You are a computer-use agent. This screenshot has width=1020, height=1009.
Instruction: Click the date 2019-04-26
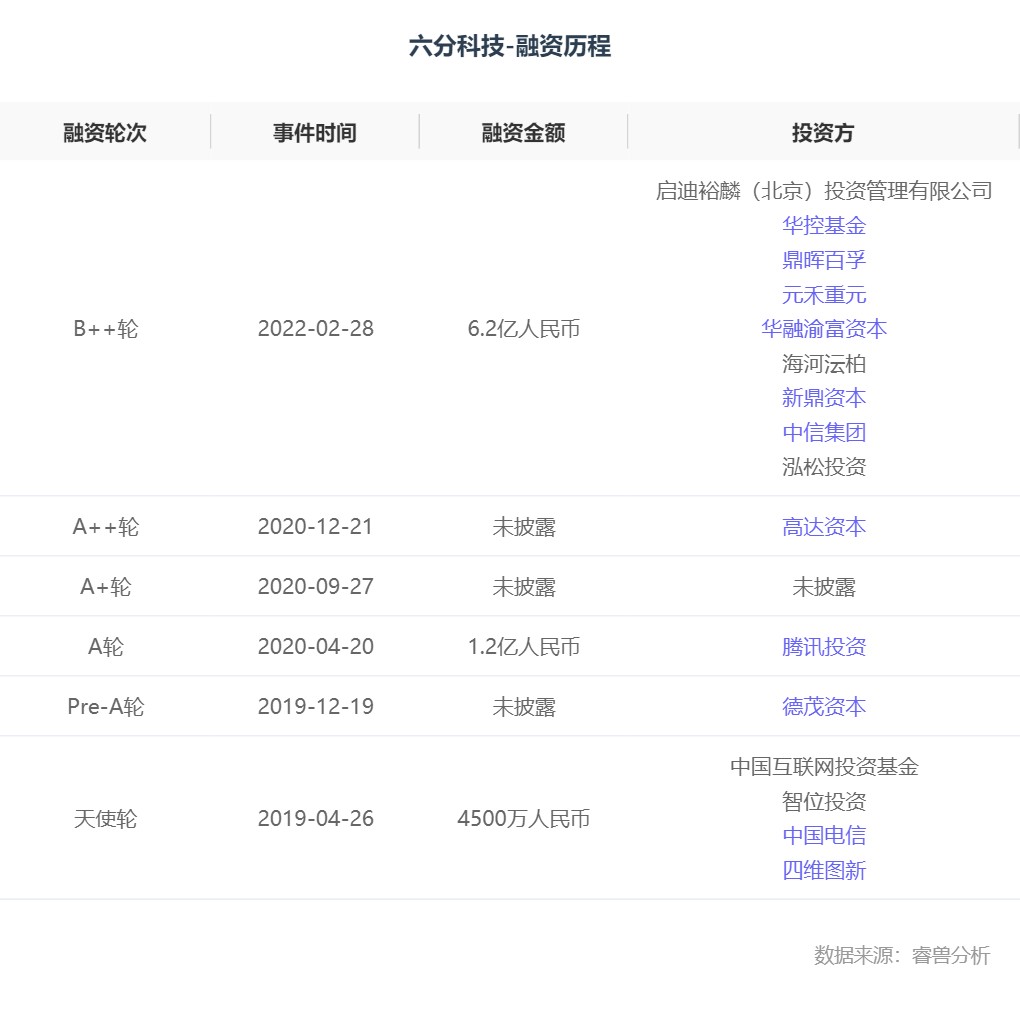point(315,818)
